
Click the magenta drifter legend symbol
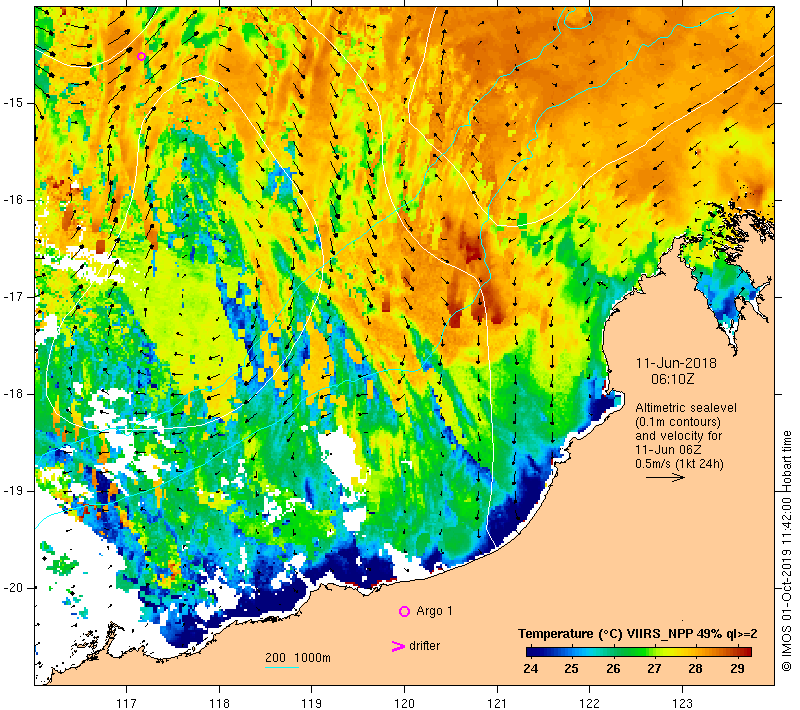(x=398, y=646)
